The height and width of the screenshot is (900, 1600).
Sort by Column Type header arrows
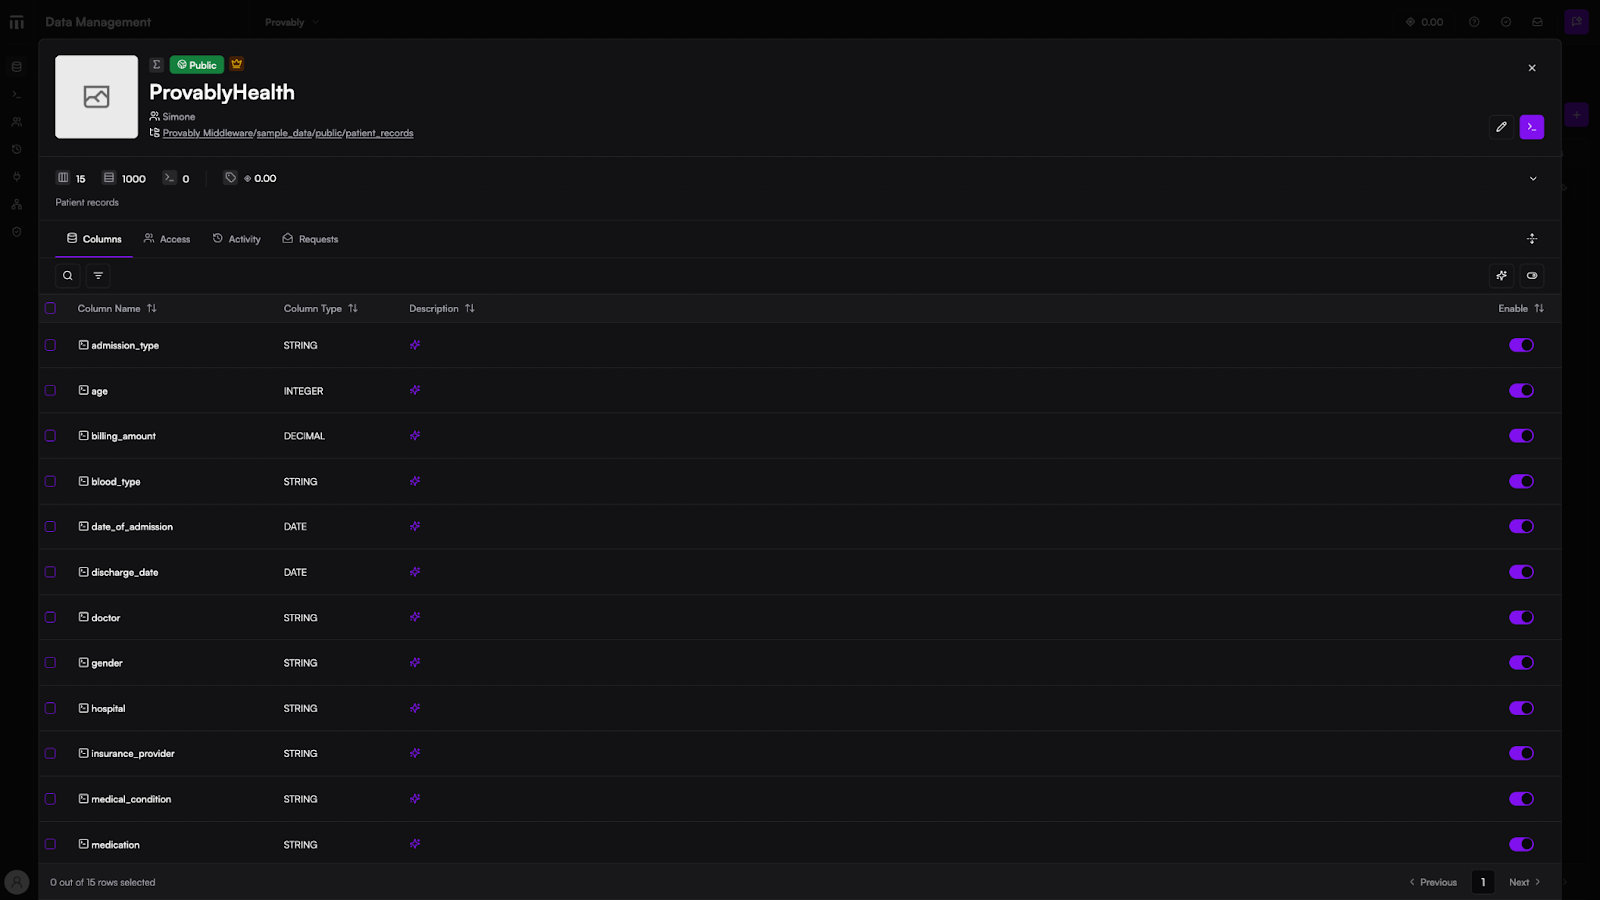point(353,308)
